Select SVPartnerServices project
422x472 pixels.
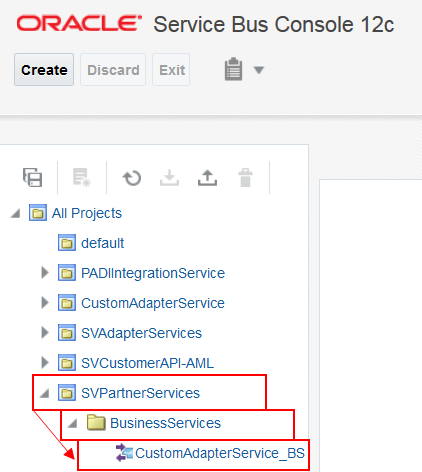(140, 393)
